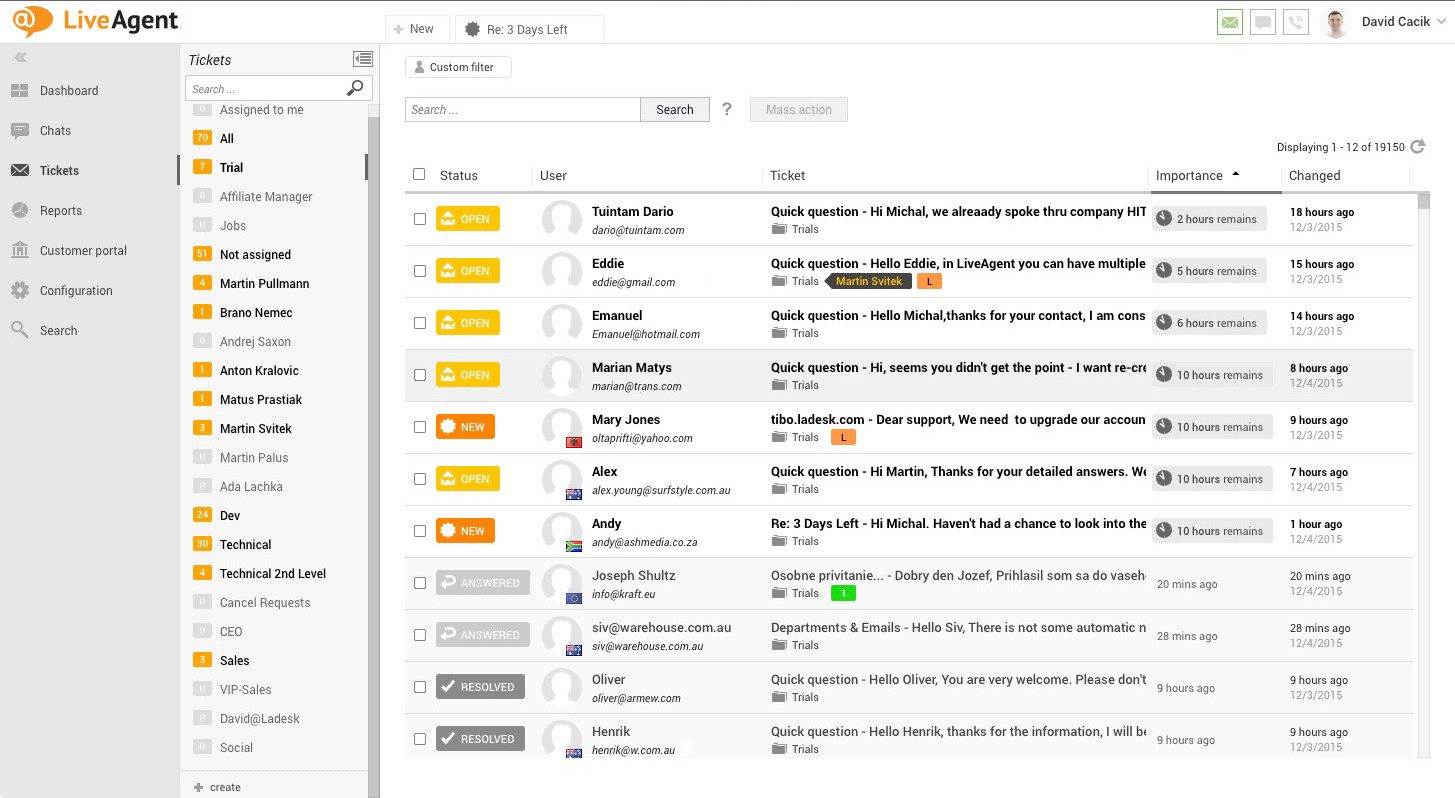Sort by the Status column header

[459, 175]
